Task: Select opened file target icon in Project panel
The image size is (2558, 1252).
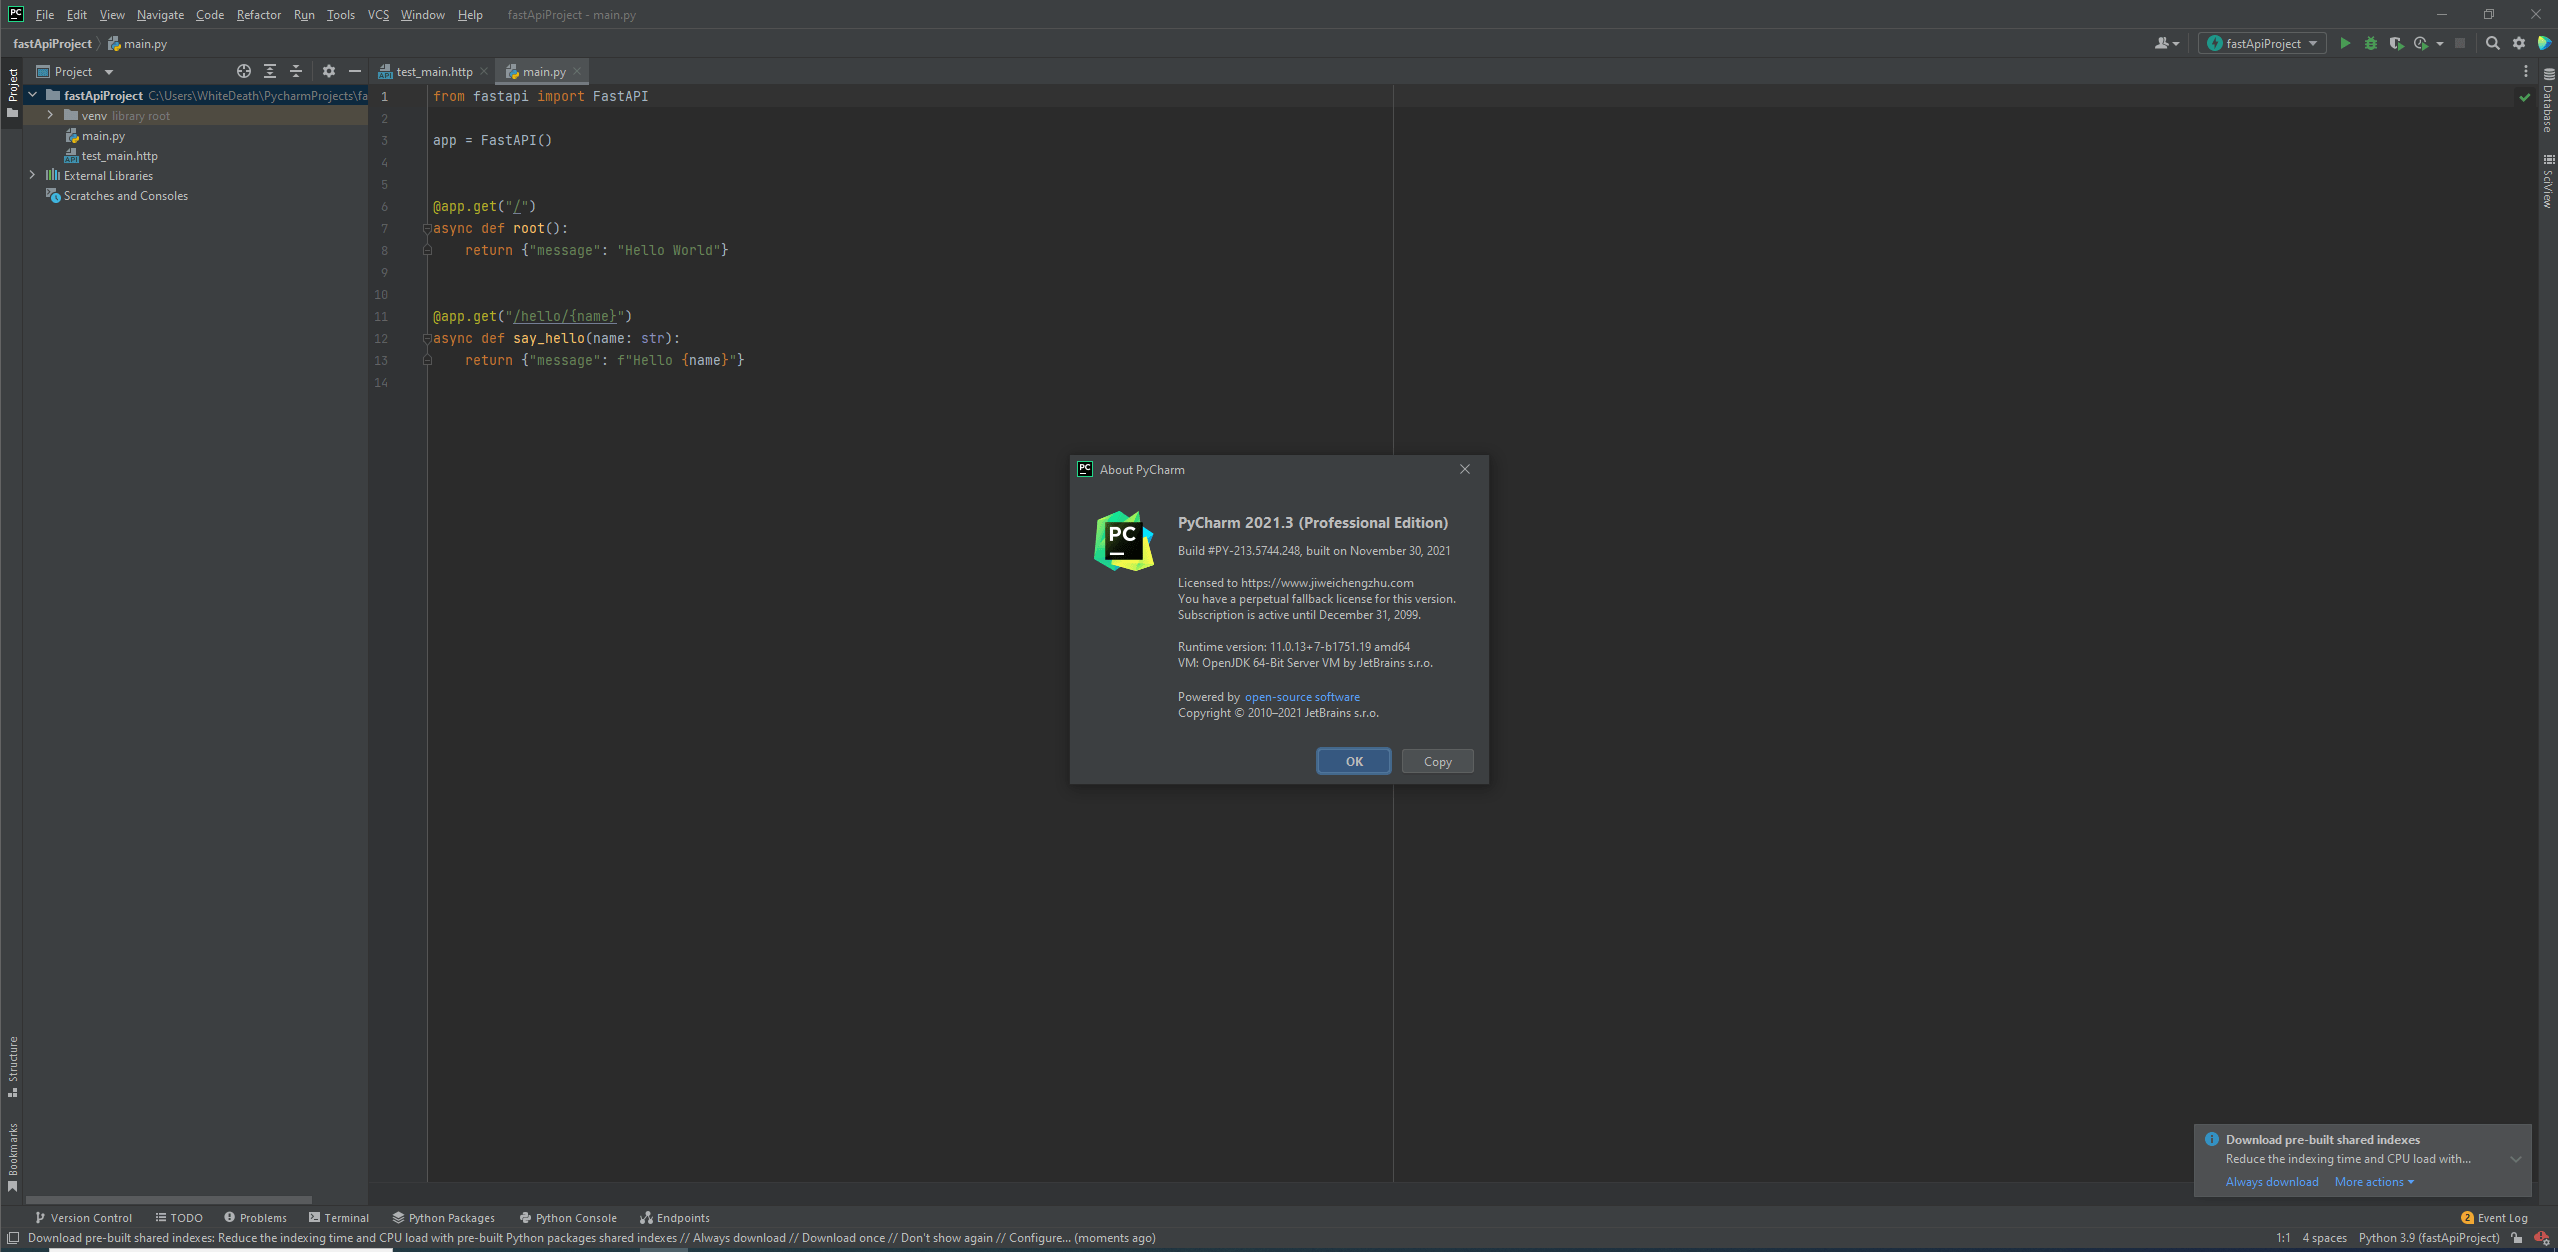Action: [244, 71]
